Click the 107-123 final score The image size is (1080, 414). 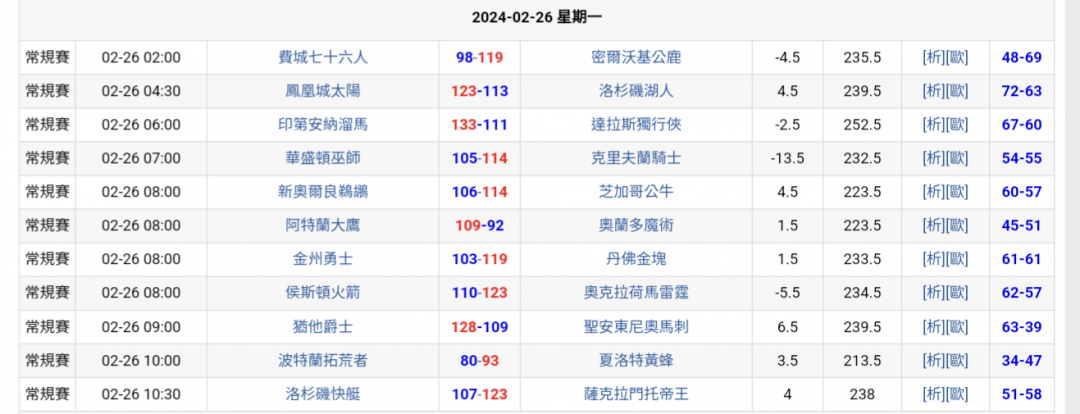click(479, 394)
